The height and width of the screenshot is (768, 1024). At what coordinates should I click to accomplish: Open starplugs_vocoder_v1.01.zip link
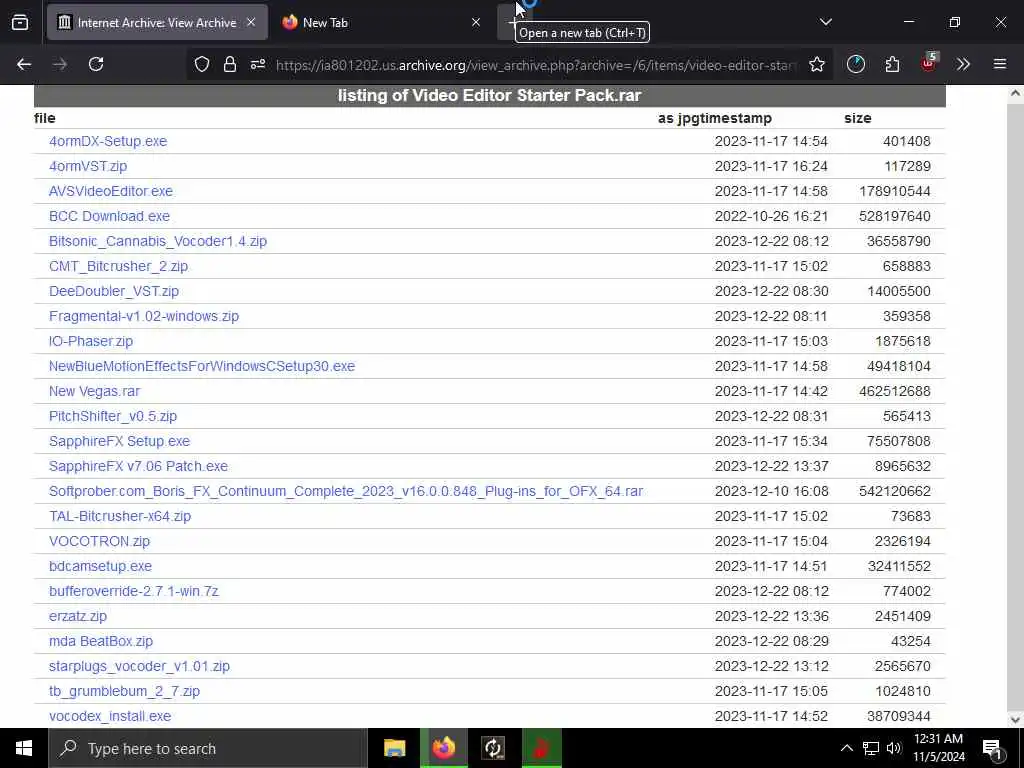click(x=139, y=666)
